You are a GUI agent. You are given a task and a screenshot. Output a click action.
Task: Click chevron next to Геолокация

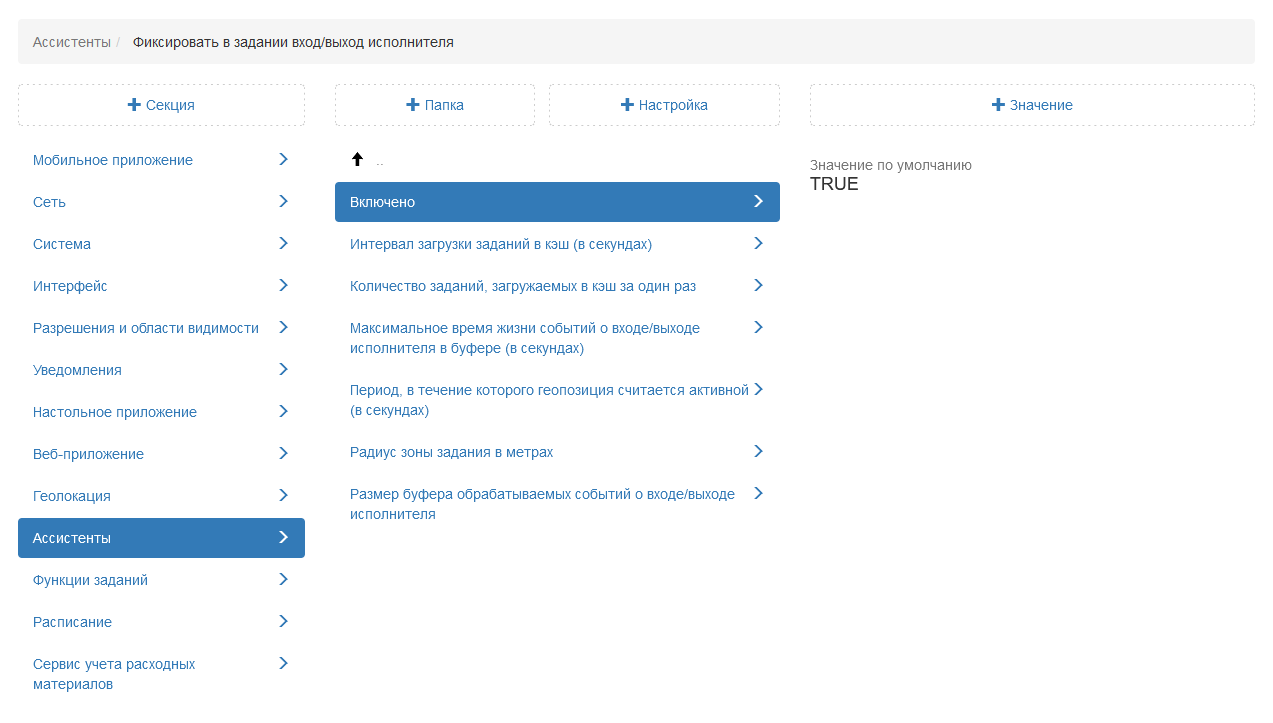pyautogui.click(x=283, y=495)
